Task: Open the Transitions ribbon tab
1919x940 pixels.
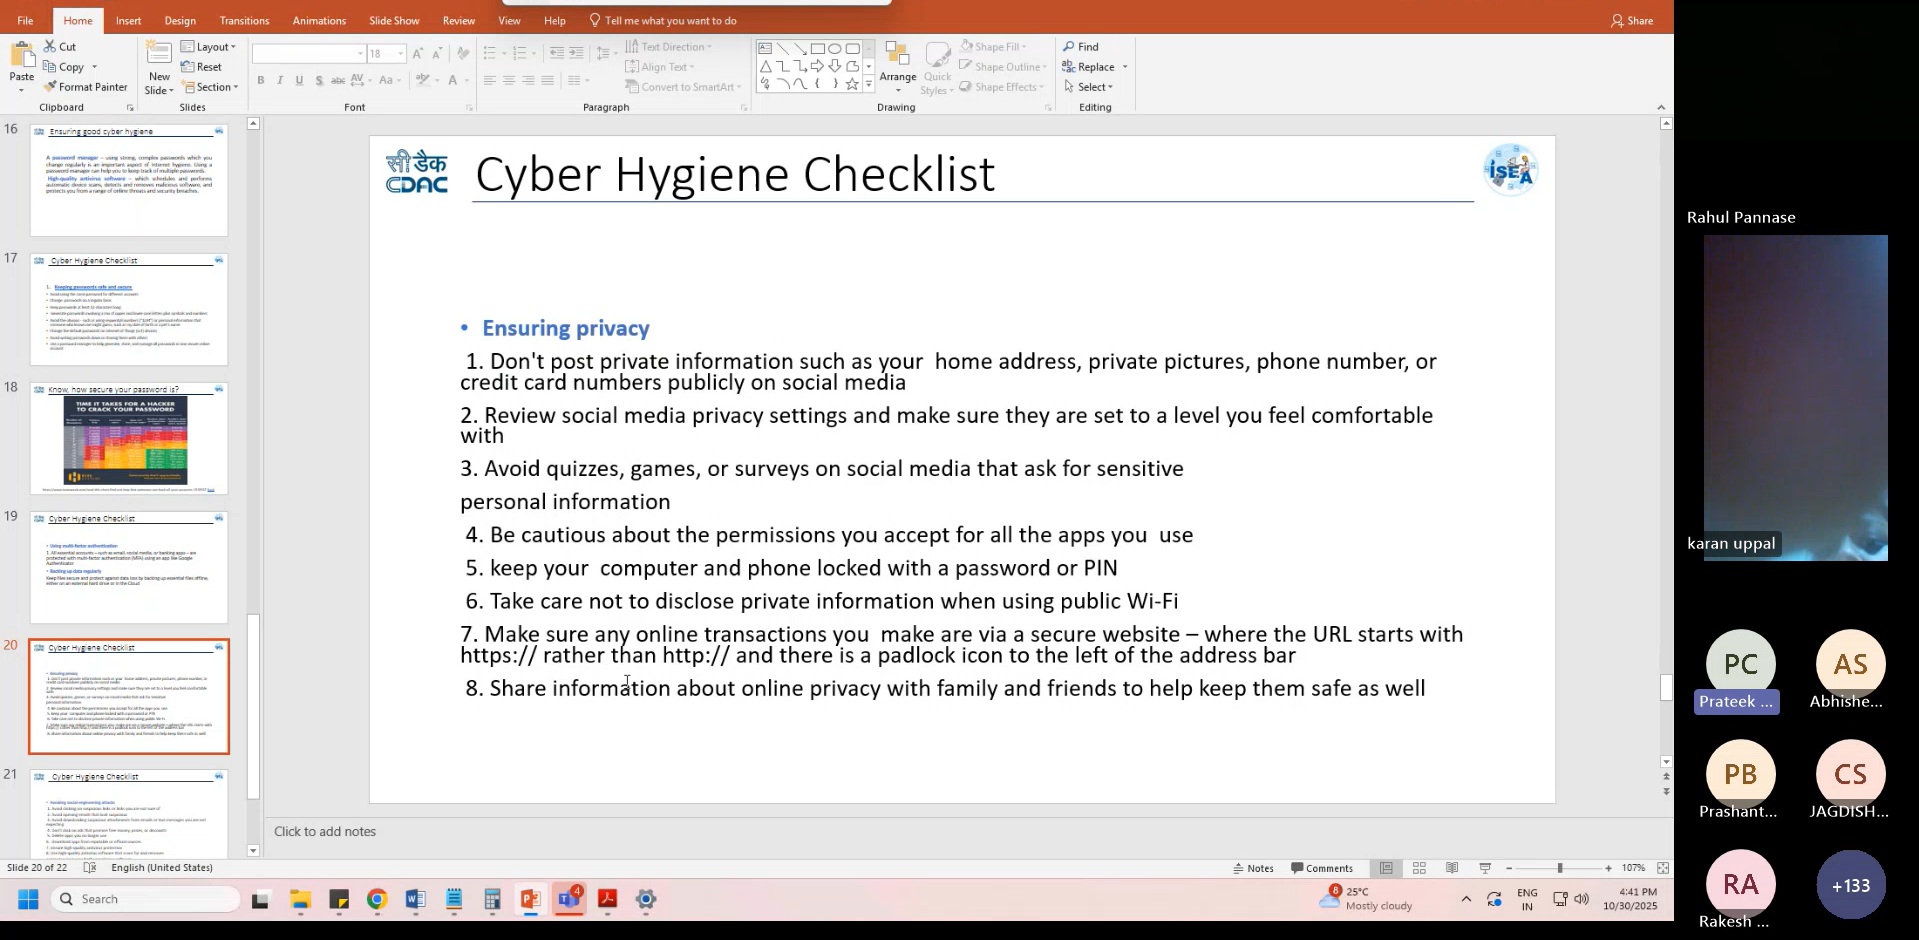Action: (x=244, y=20)
